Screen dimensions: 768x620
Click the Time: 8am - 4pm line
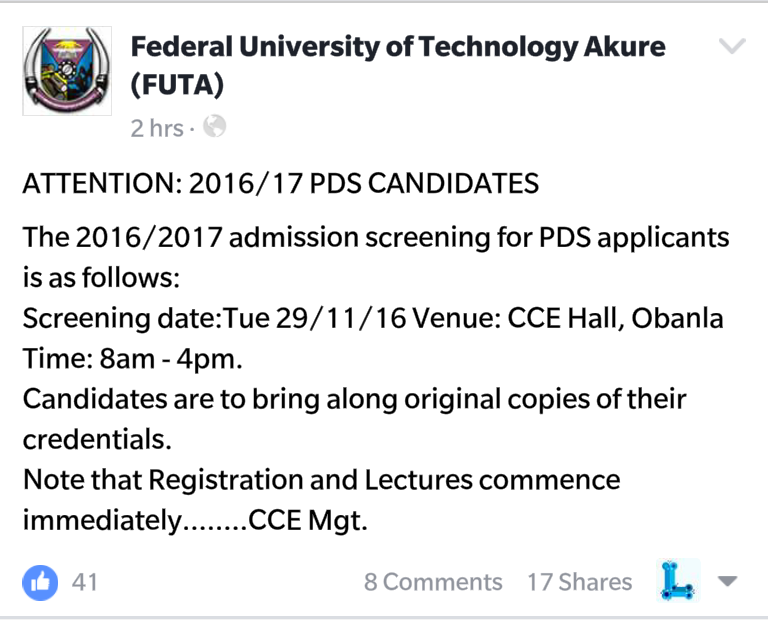click(x=132, y=359)
